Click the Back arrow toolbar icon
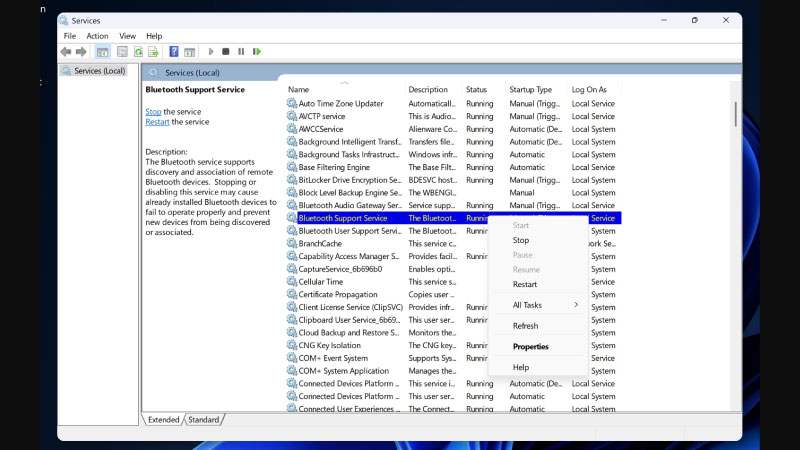 [x=65, y=52]
